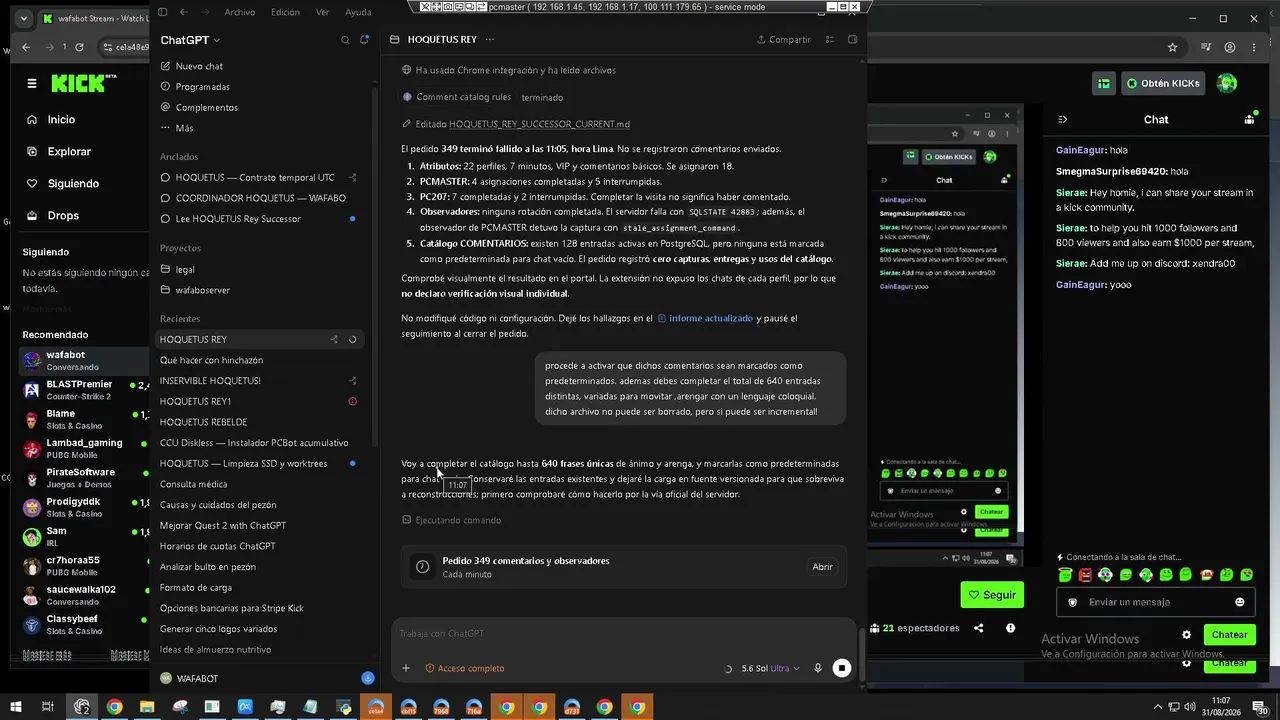
Task: Open the emoji picker in Kick chat
Action: coord(1240,602)
